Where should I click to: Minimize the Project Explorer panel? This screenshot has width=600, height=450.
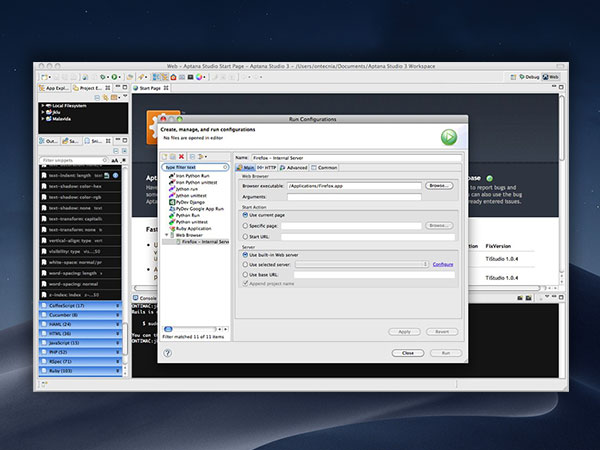[x=118, y=87]
